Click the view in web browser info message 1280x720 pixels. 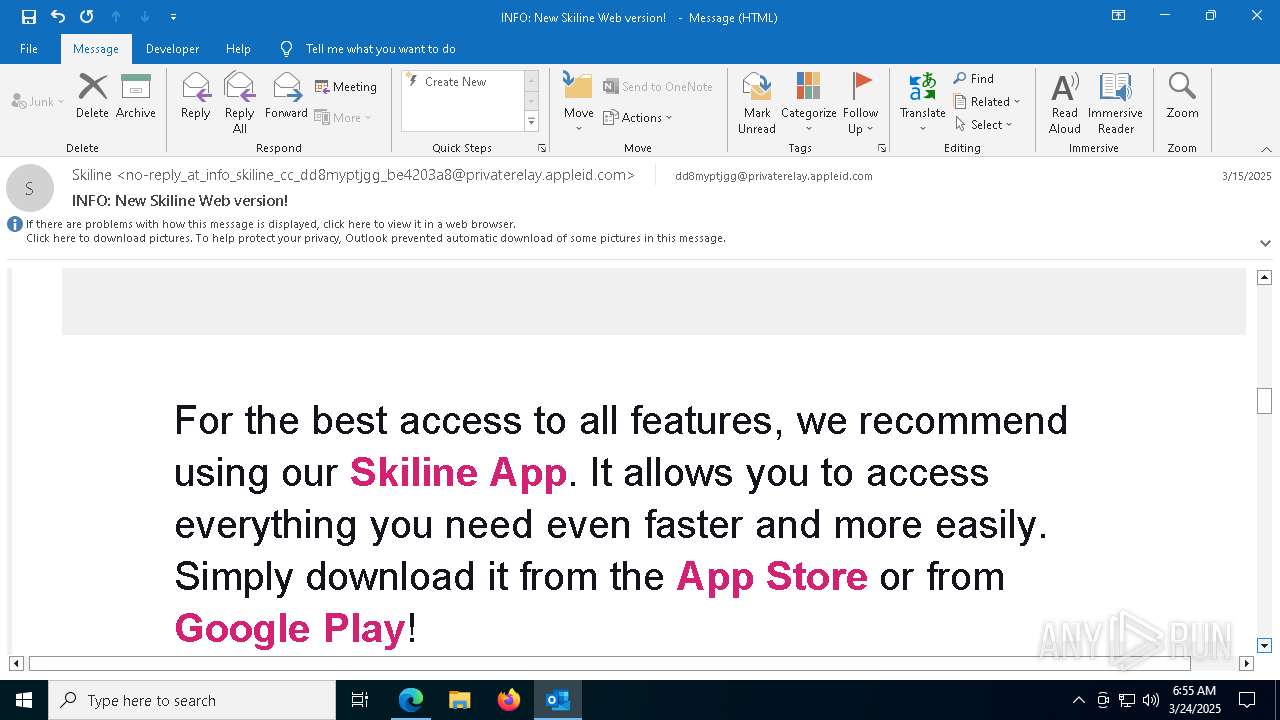click(271, 224)
